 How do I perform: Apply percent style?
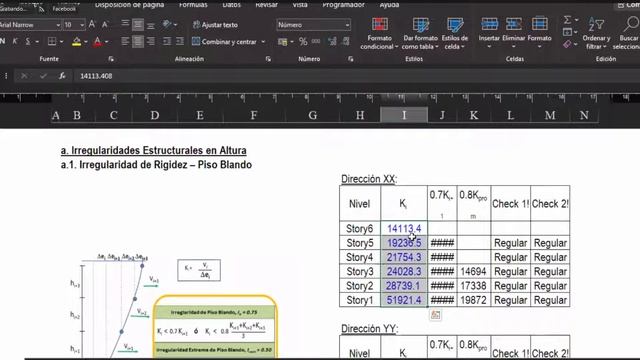(x=303, y=42)
